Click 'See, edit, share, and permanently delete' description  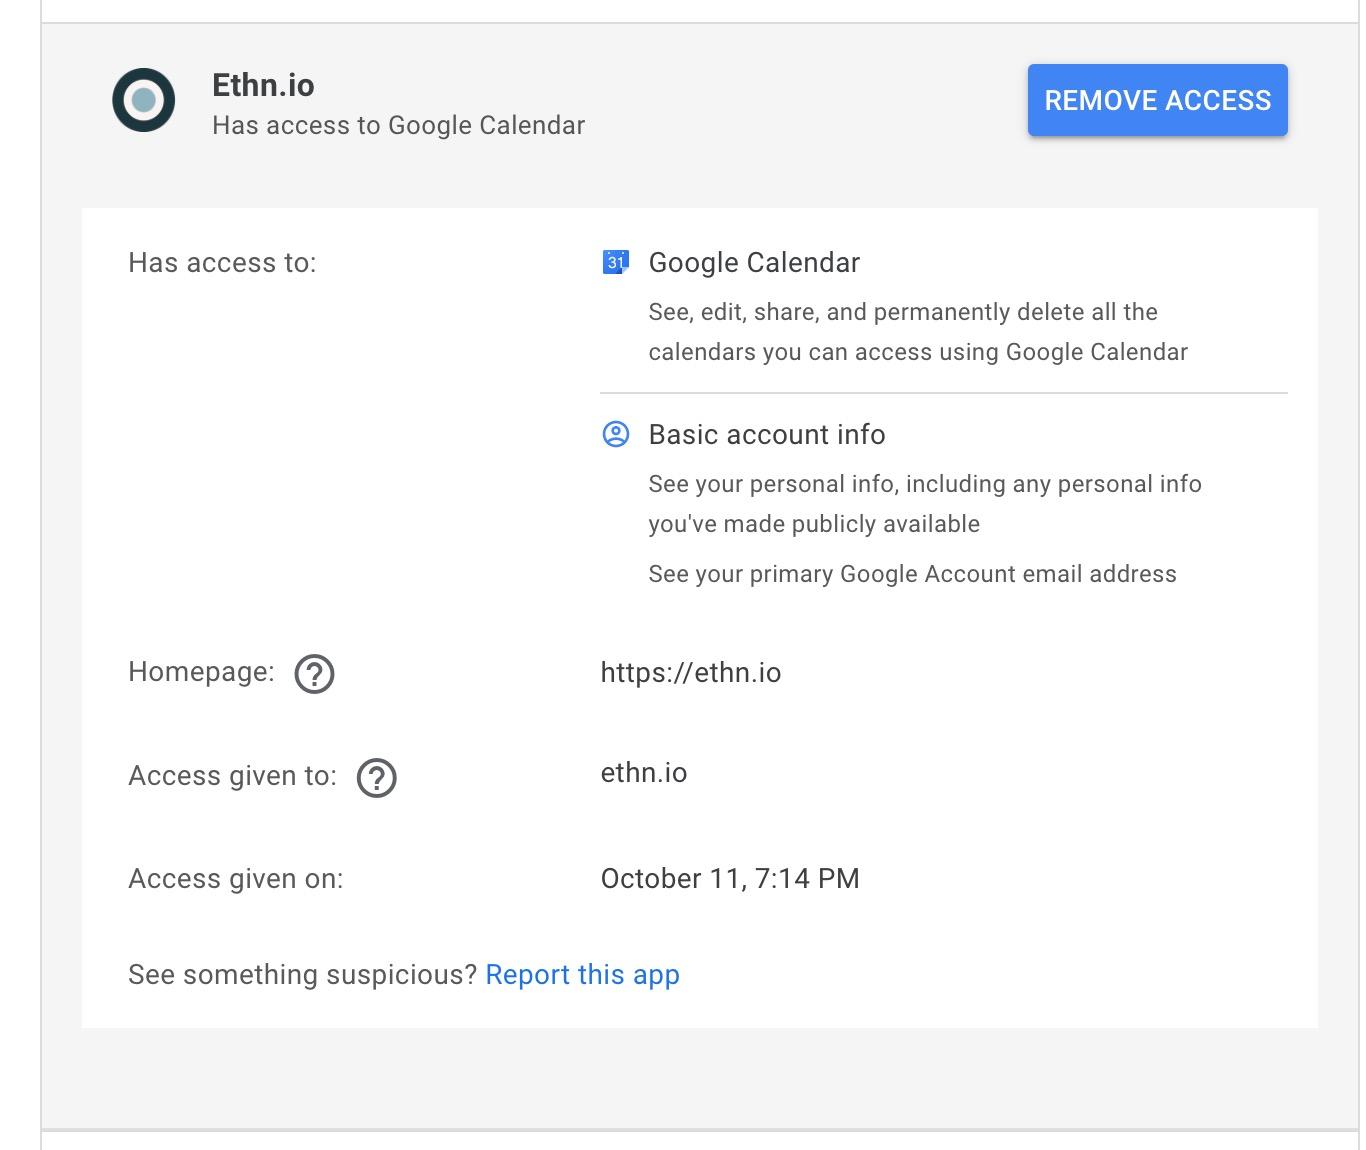(918, 332)
